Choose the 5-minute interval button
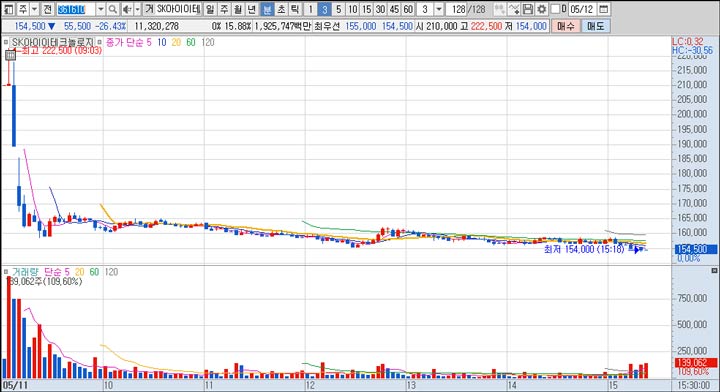 tap(338, 9)
